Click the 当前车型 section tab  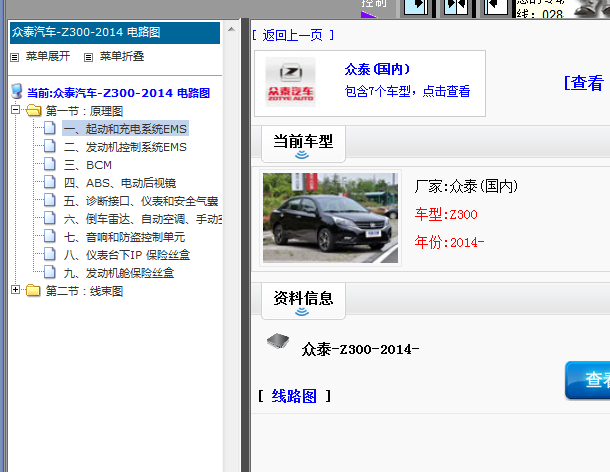coord(303,144)
